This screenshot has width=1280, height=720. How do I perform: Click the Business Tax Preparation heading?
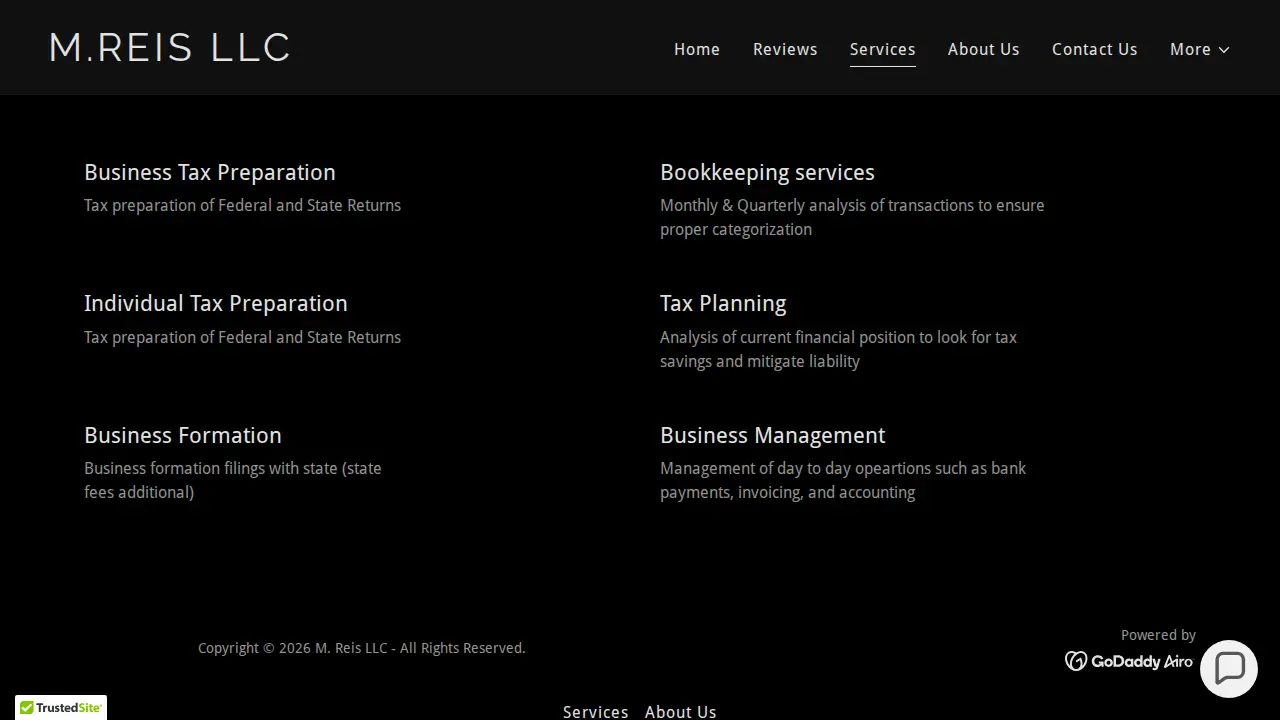point(210,172)
